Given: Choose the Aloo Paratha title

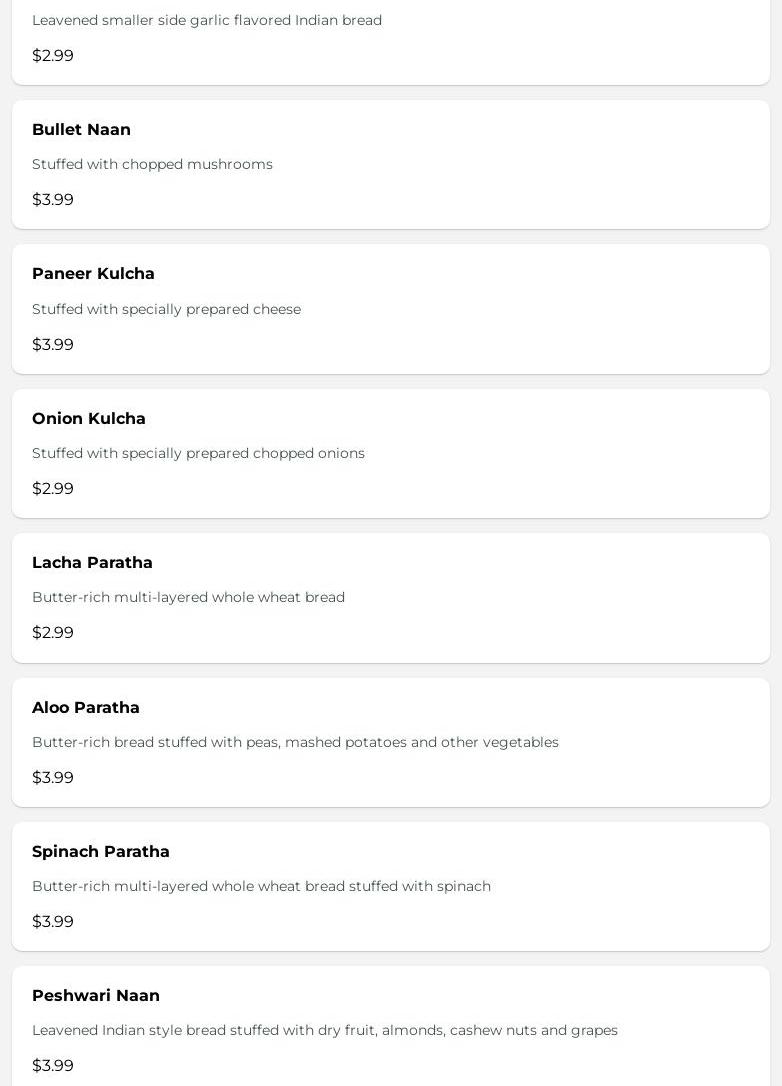Looking at the screenshot, I should pos(86,708).
